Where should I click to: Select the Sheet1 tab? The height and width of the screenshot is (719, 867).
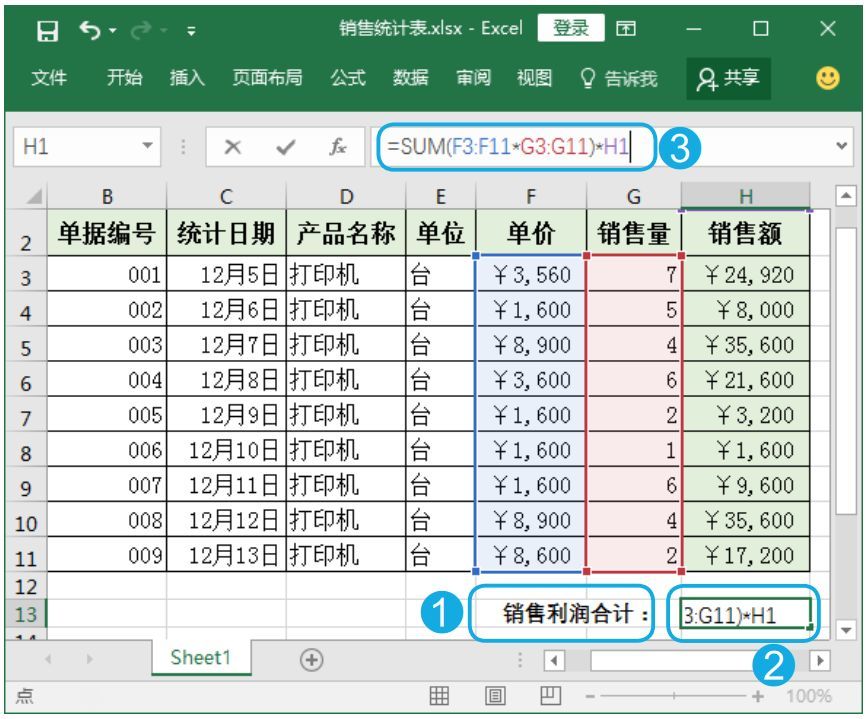click(x=200, y=658)
